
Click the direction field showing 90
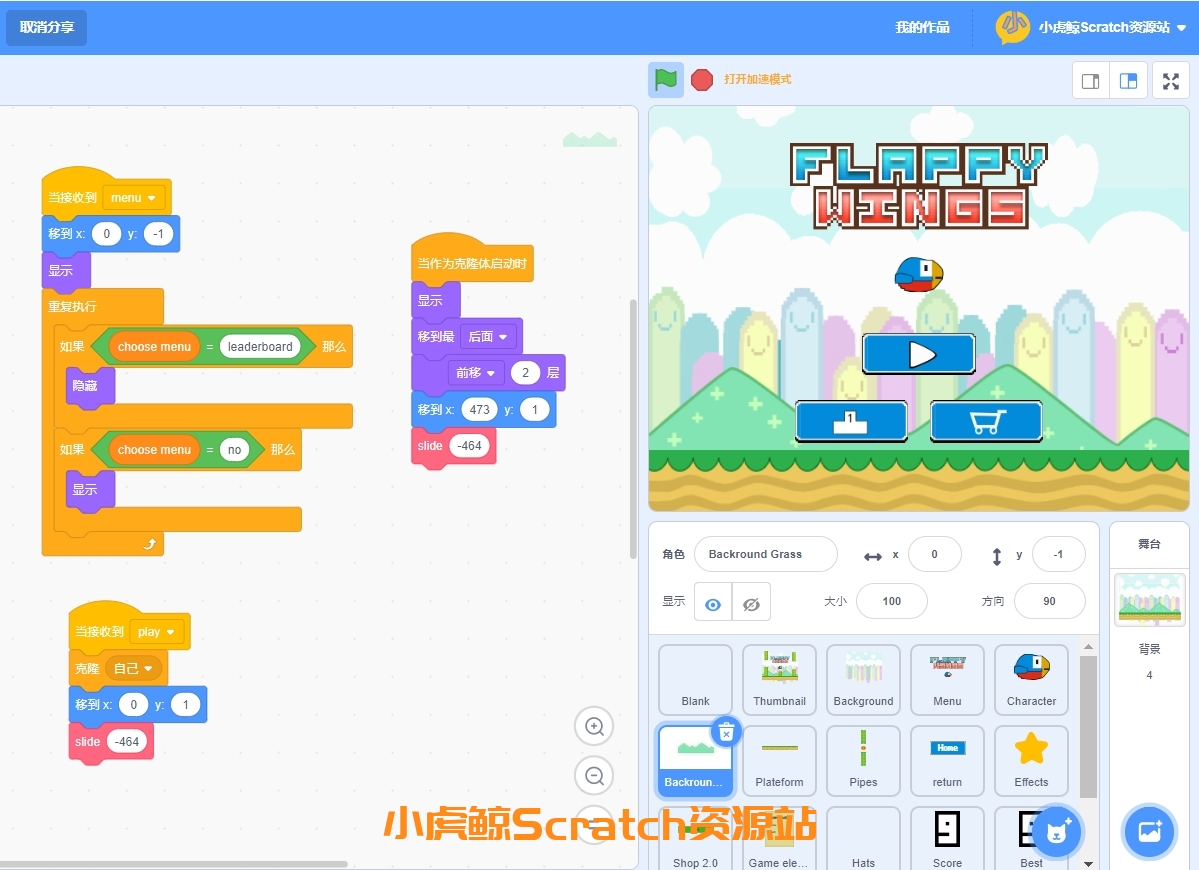[1049, 602]
